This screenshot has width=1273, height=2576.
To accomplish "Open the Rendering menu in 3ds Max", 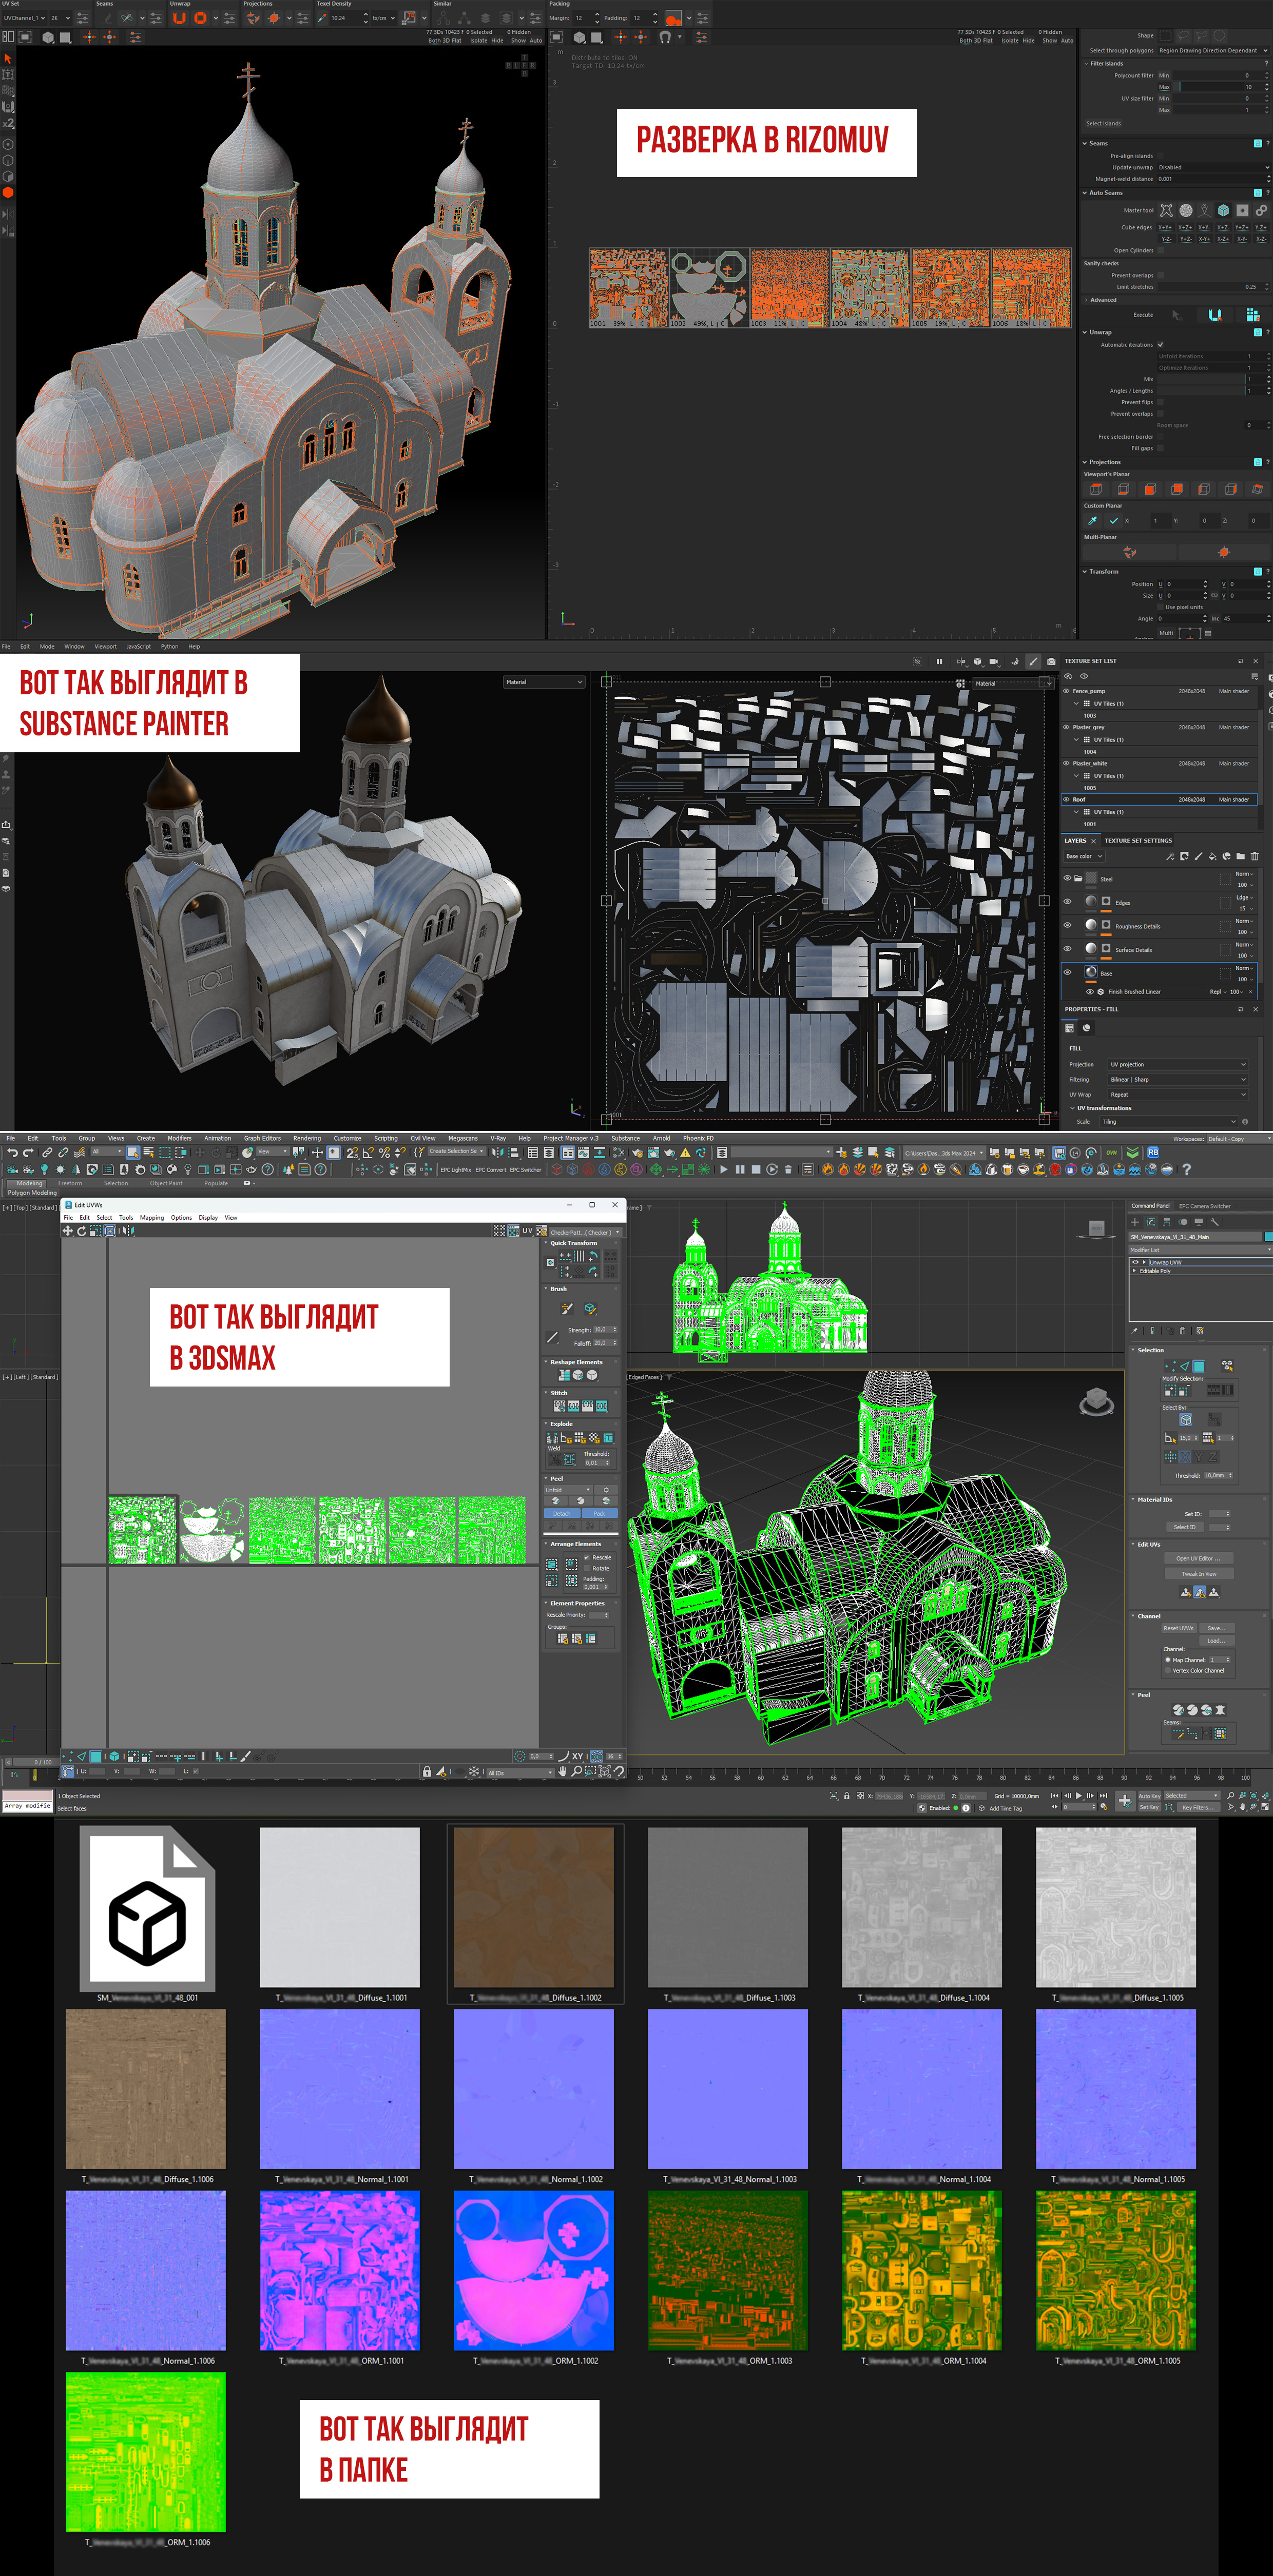I will [307, 1138].
